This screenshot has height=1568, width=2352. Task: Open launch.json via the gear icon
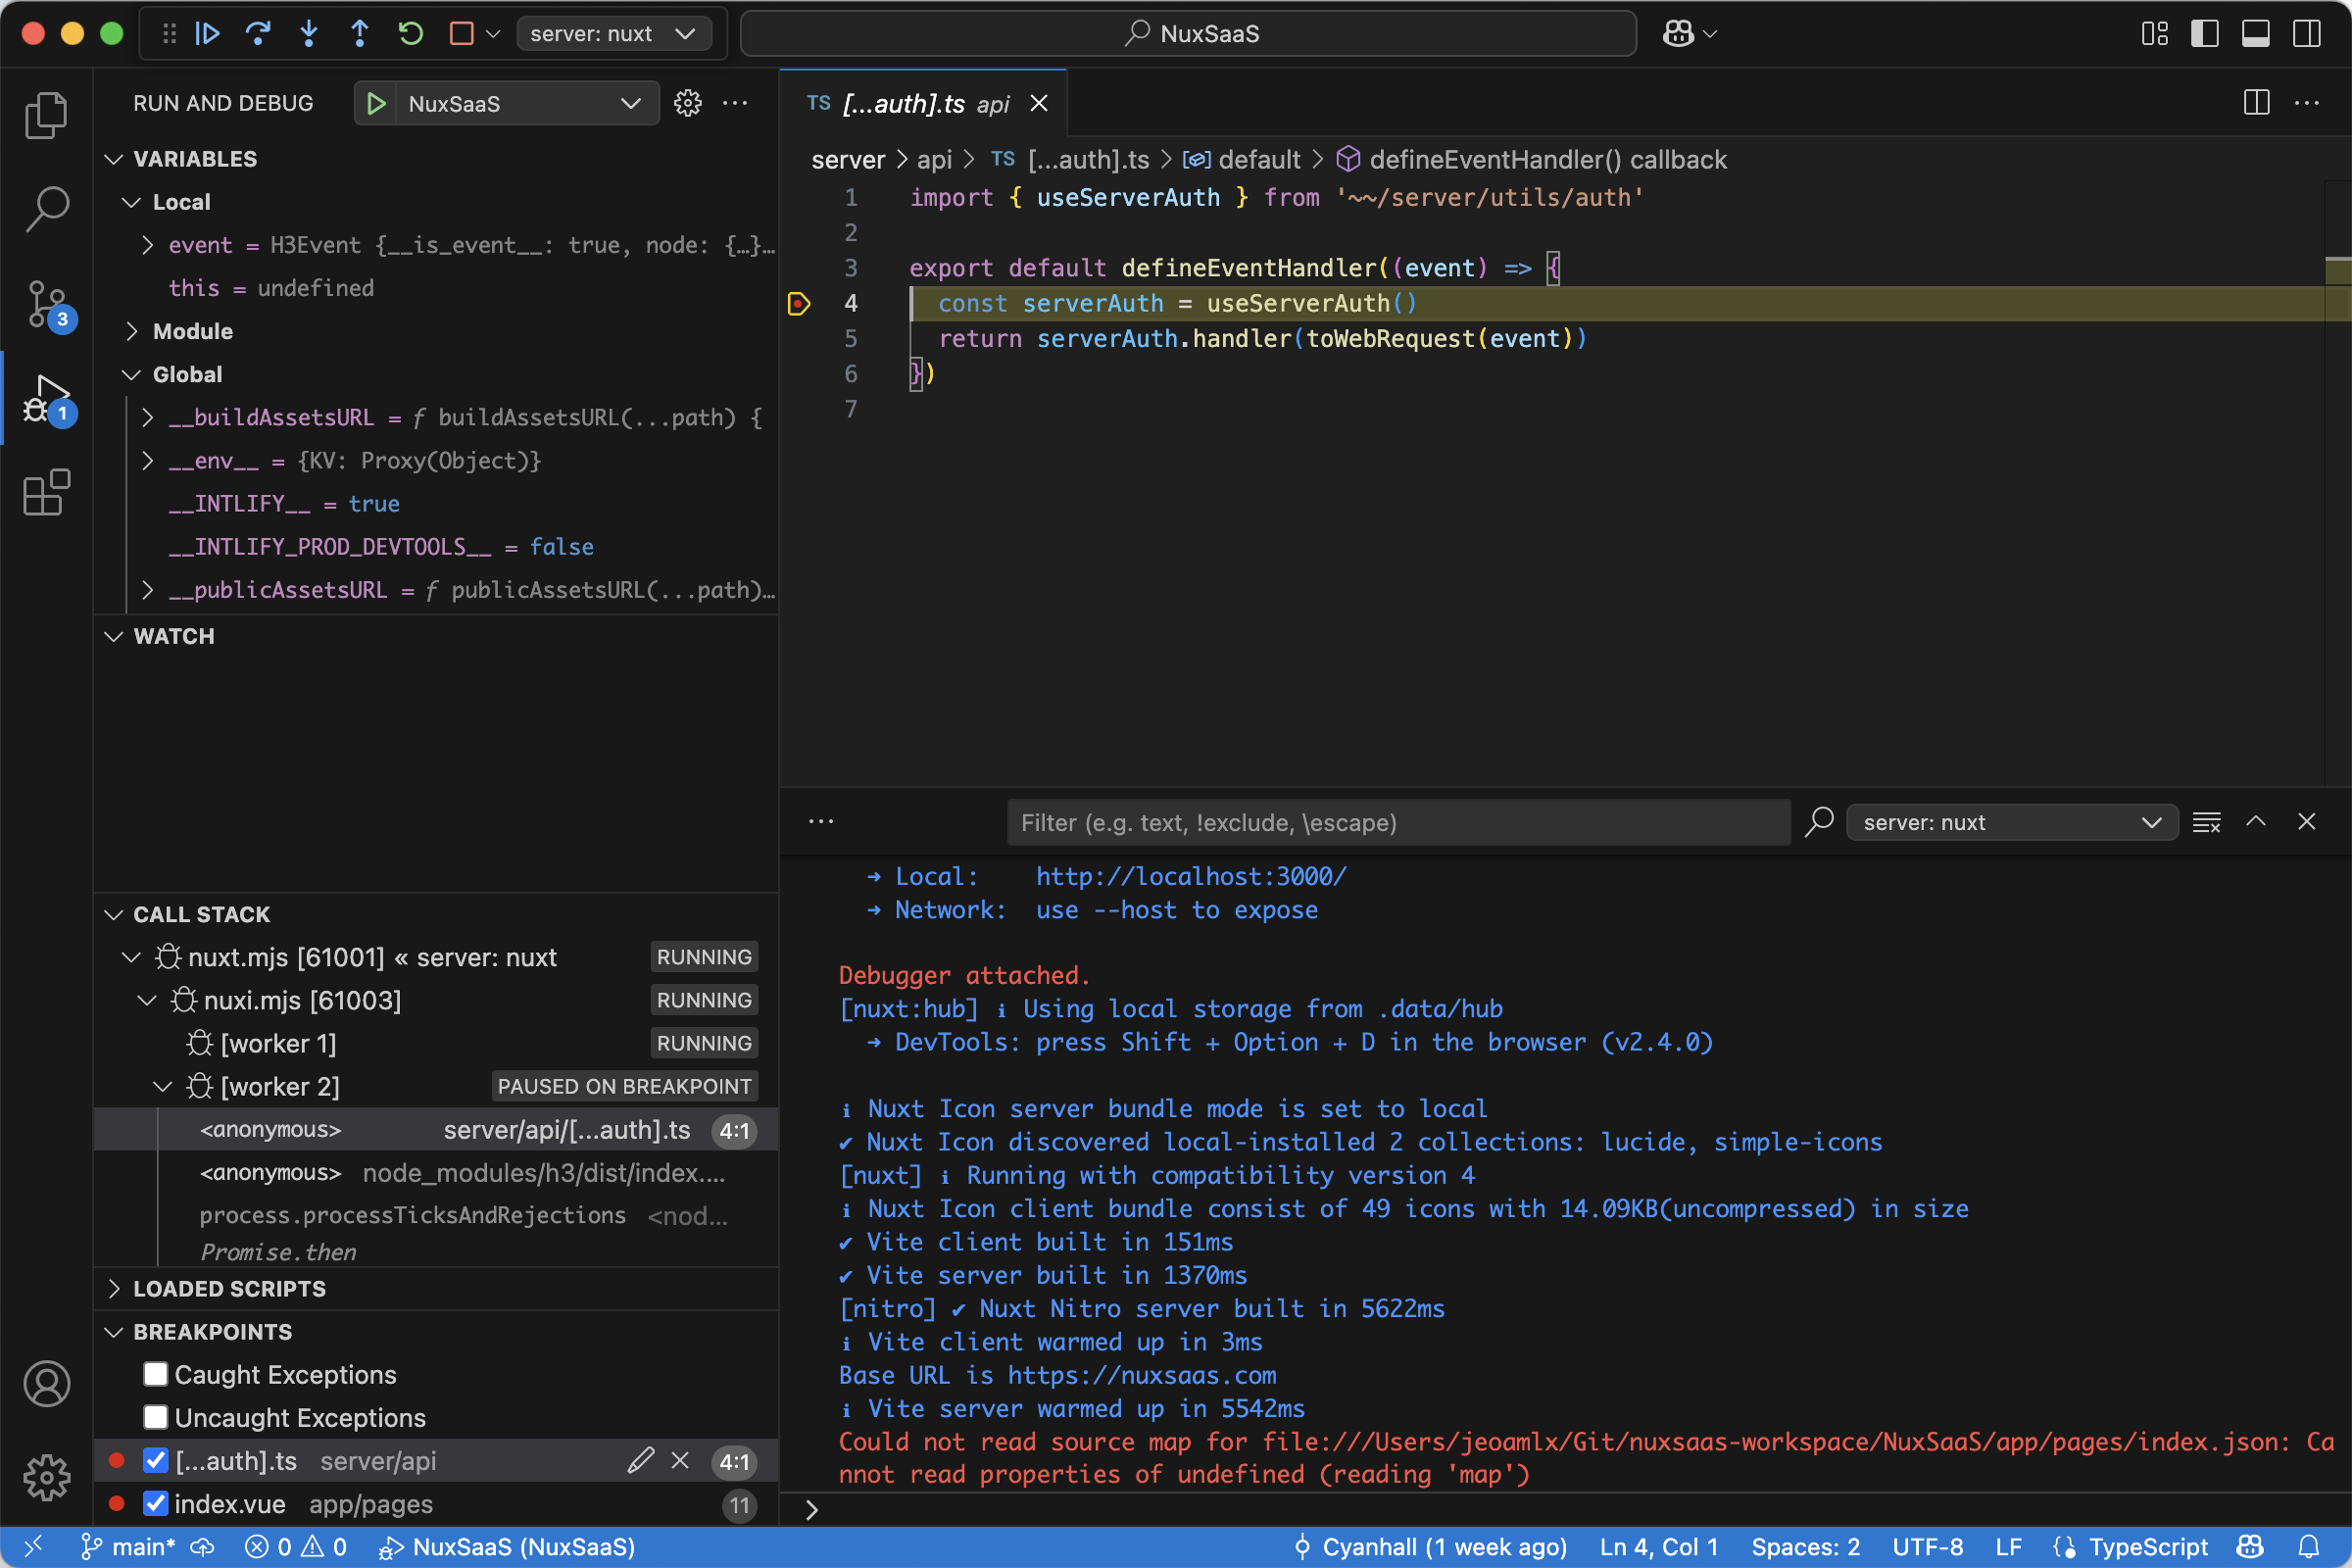coord(687,103)
